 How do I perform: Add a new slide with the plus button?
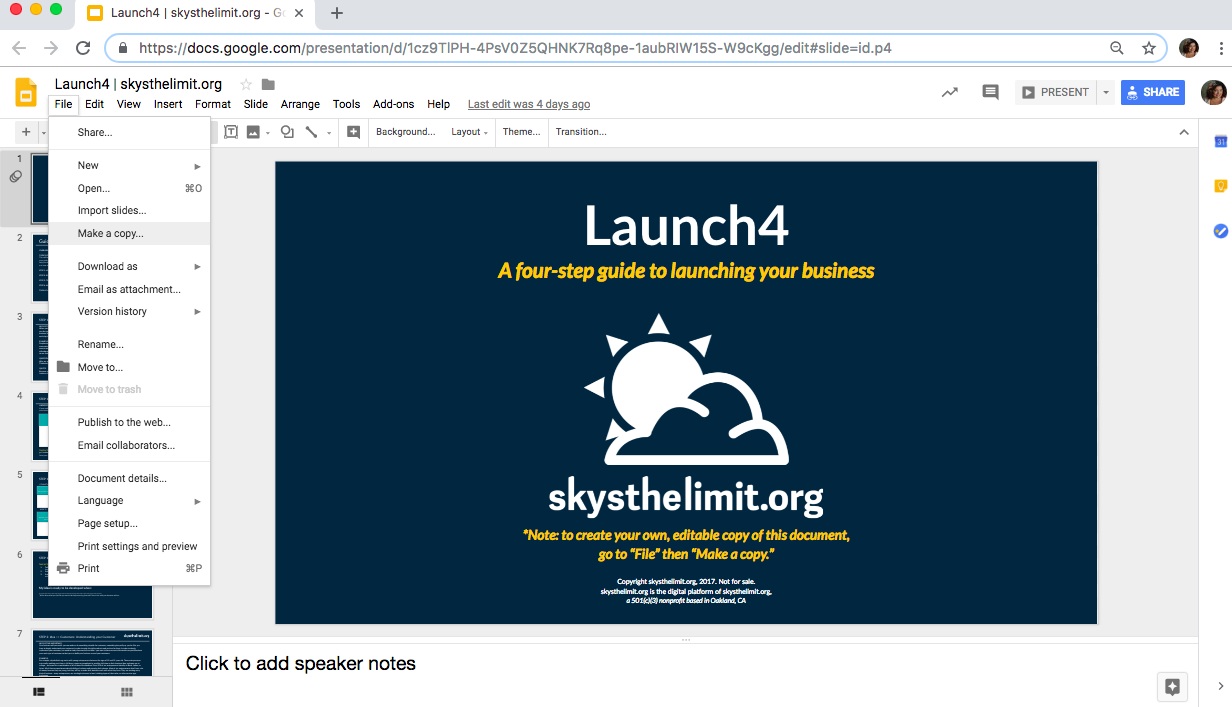click(26, 132)
